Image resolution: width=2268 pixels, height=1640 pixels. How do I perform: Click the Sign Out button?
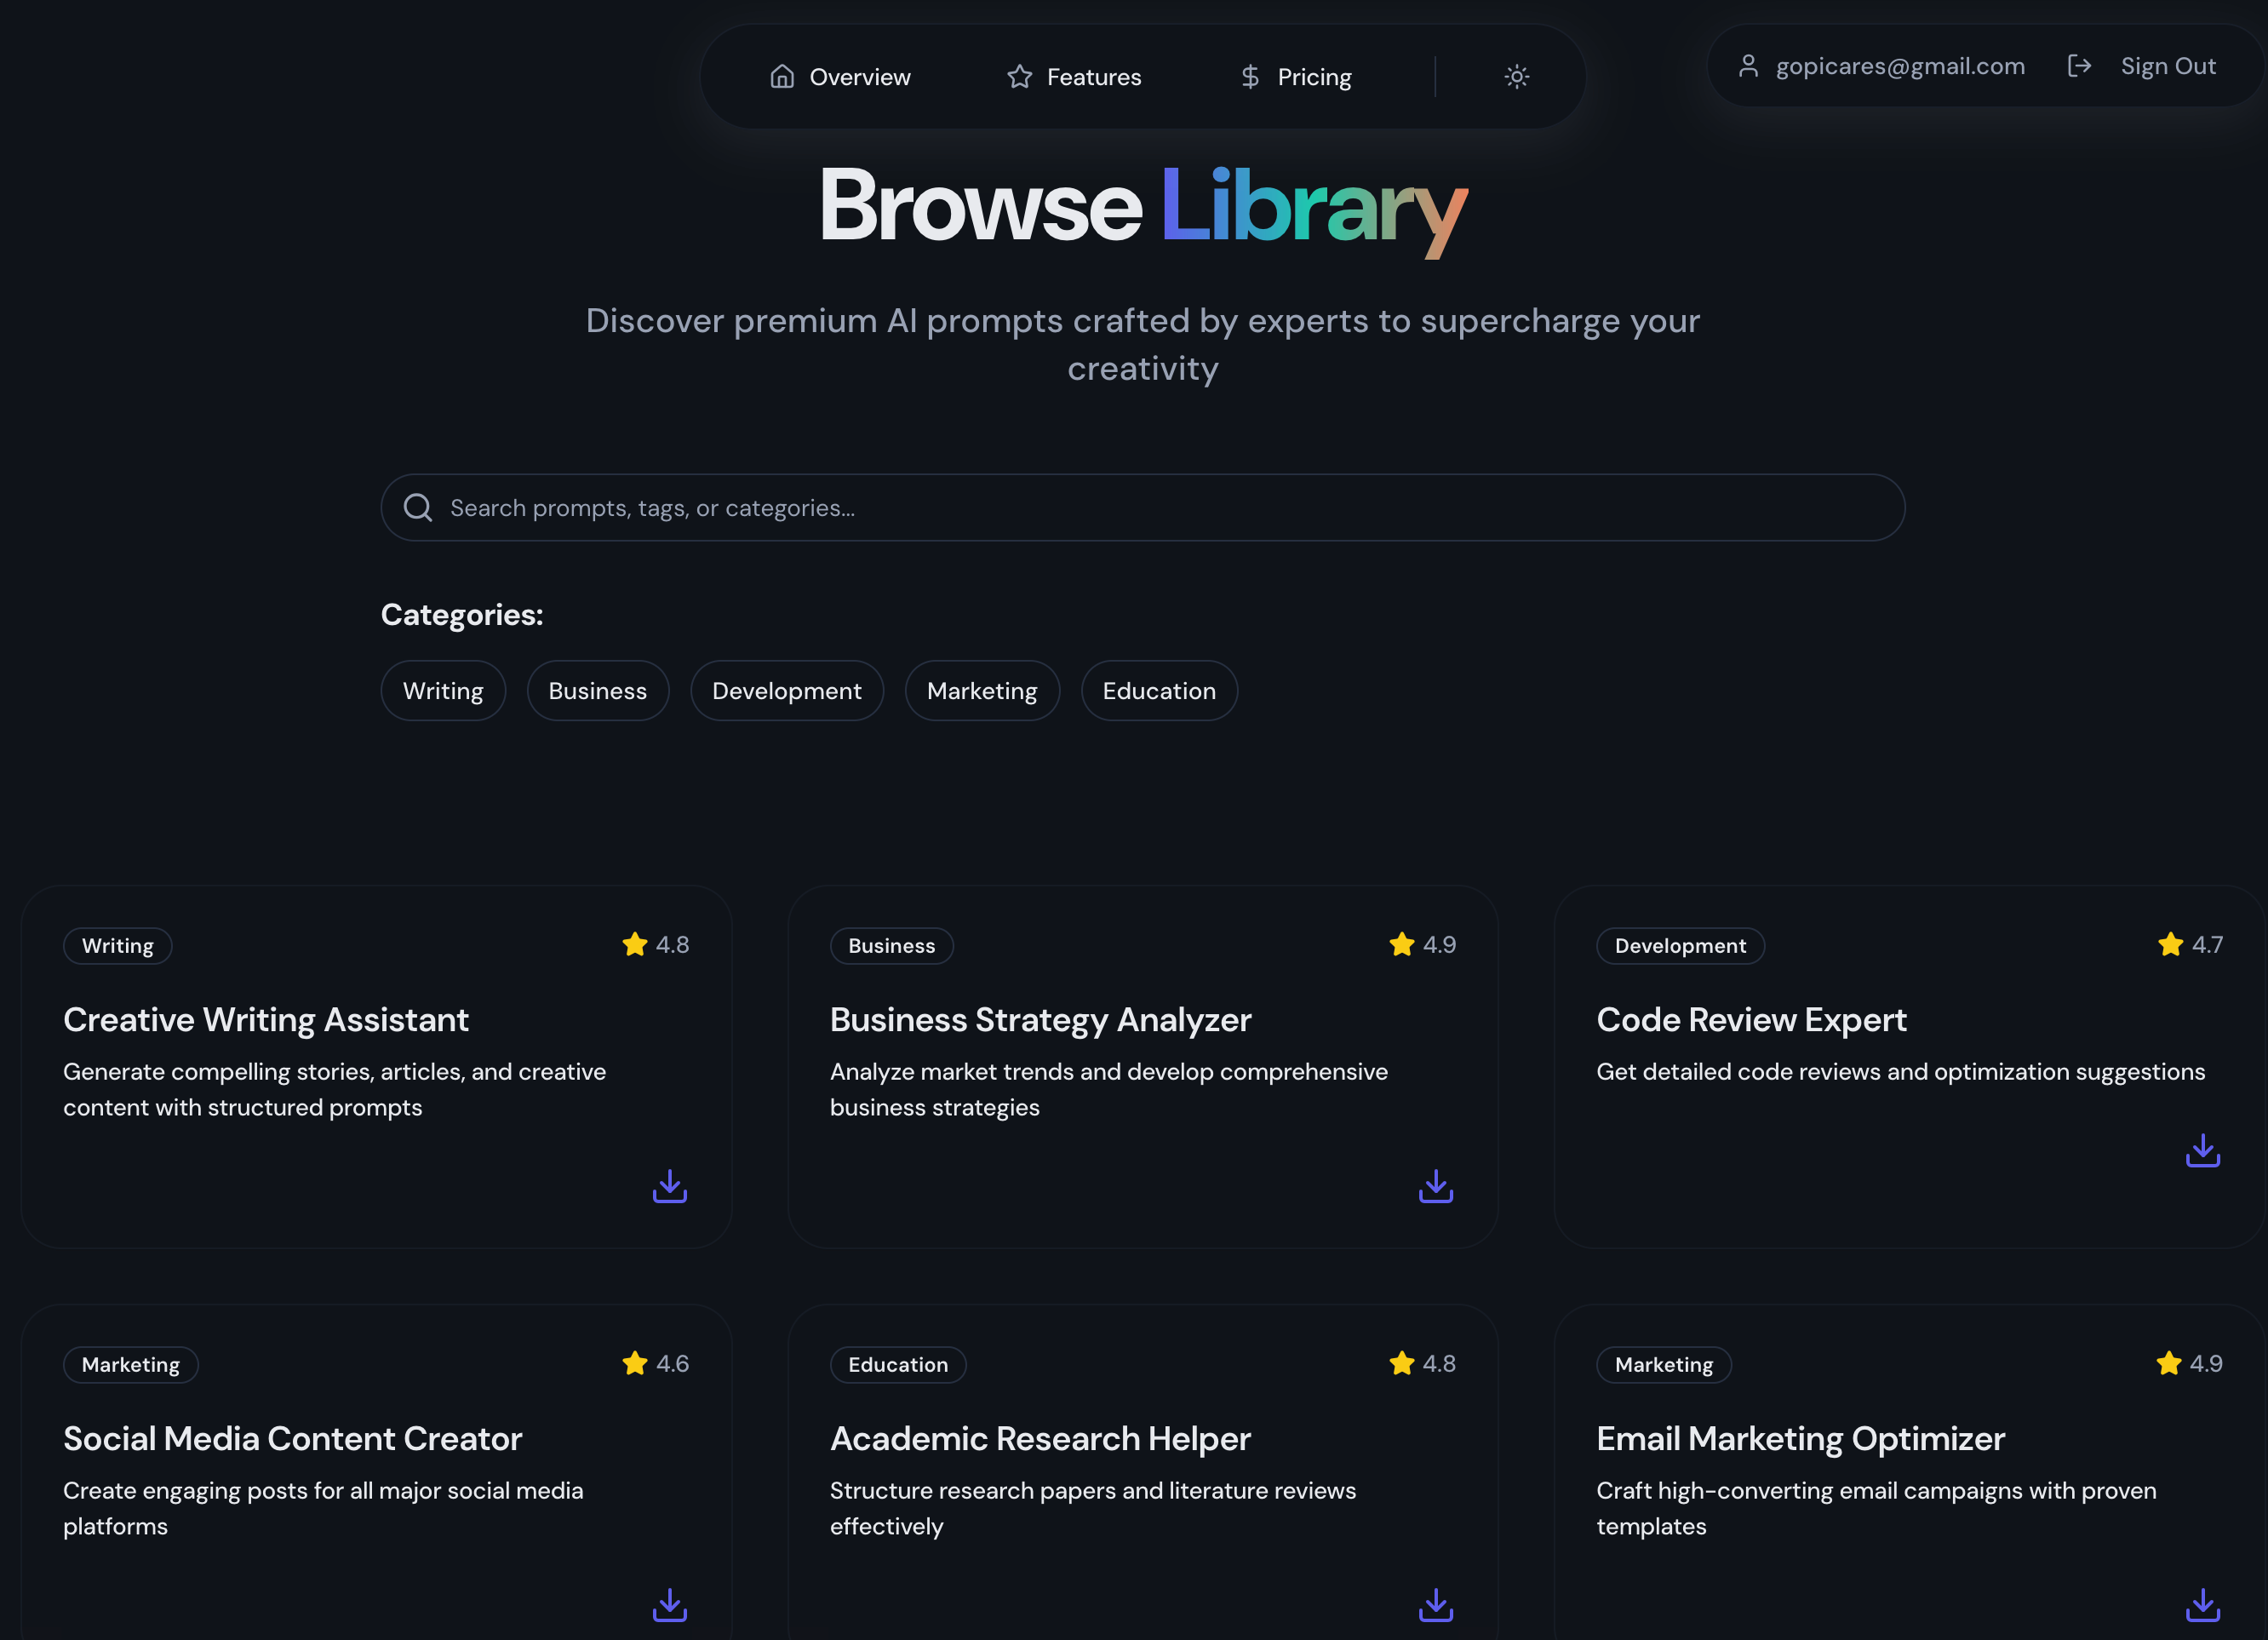(x=2142, y=66)
